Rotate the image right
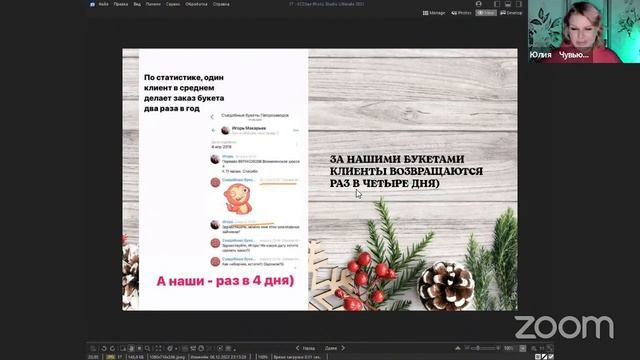The height and width of the screenshot is (360, 640). click(x=112, y=348)
